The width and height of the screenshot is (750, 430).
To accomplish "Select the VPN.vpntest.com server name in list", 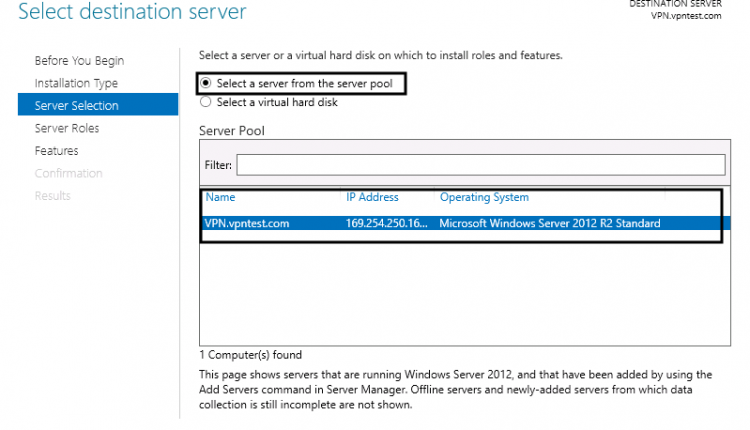I will coord(247,224).
